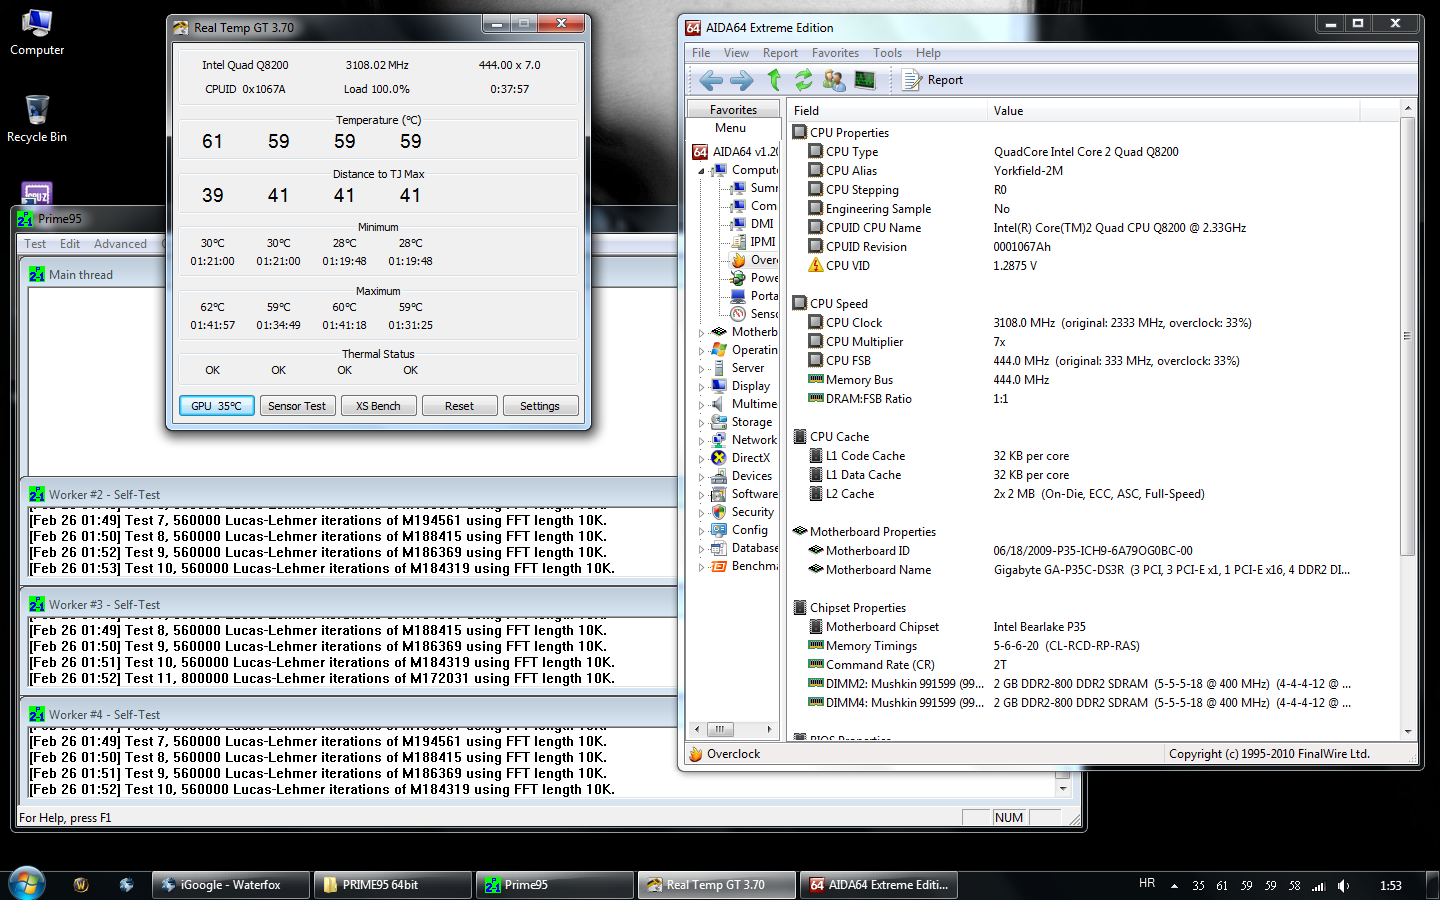Image resolution: width=1440 pixels, height=900 pixels.
Task: Open the system monitor screen icon in AIDA64
Action: tap(865, 80)
